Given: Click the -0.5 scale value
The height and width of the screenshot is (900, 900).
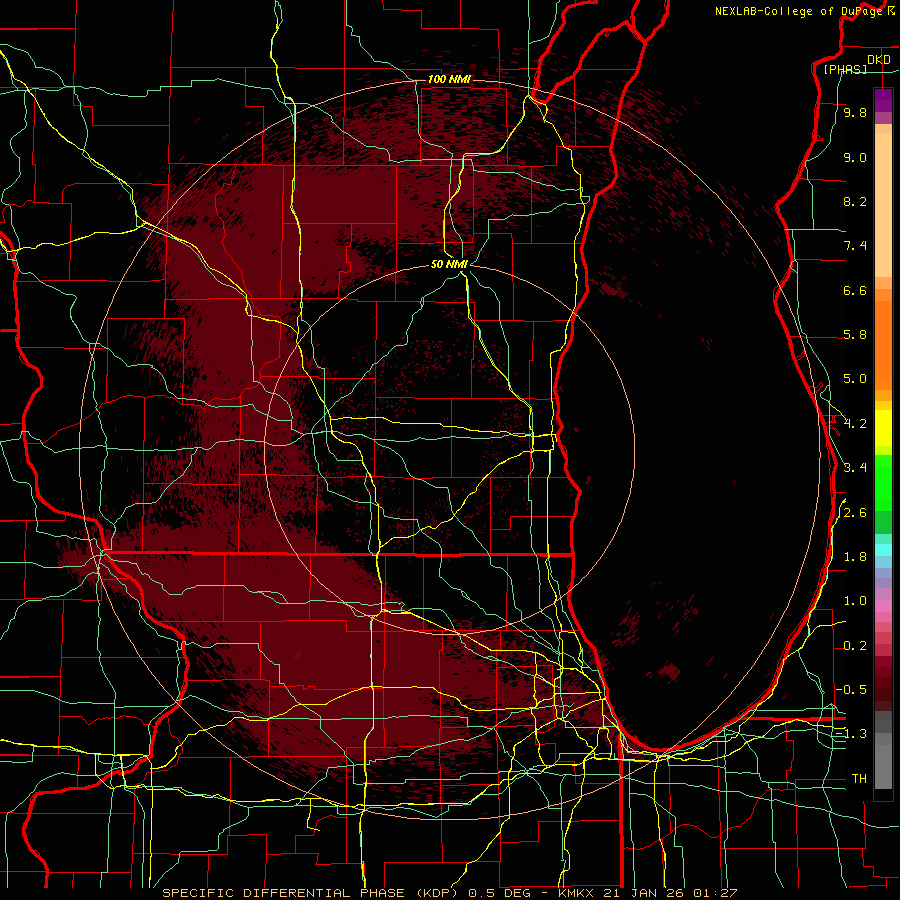Looking at the screenshot, I should pos(851,690).
